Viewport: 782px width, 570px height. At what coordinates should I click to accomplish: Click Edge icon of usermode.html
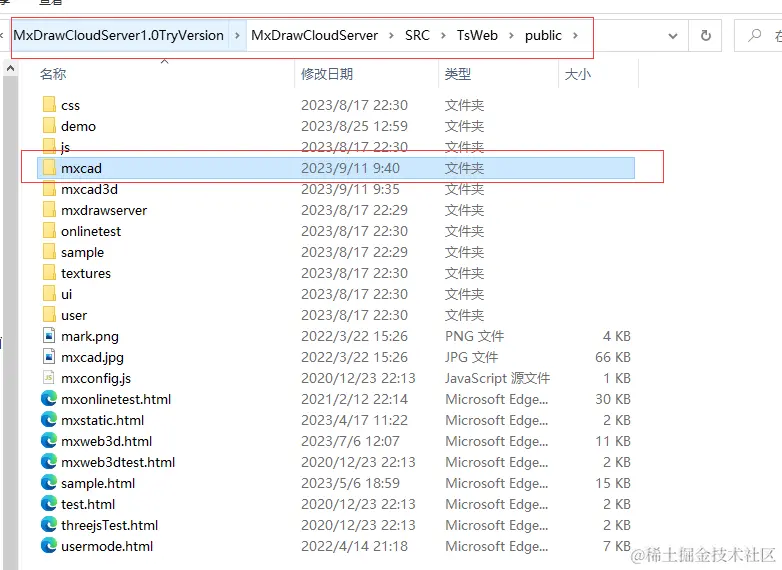click(x=49, y=546)
